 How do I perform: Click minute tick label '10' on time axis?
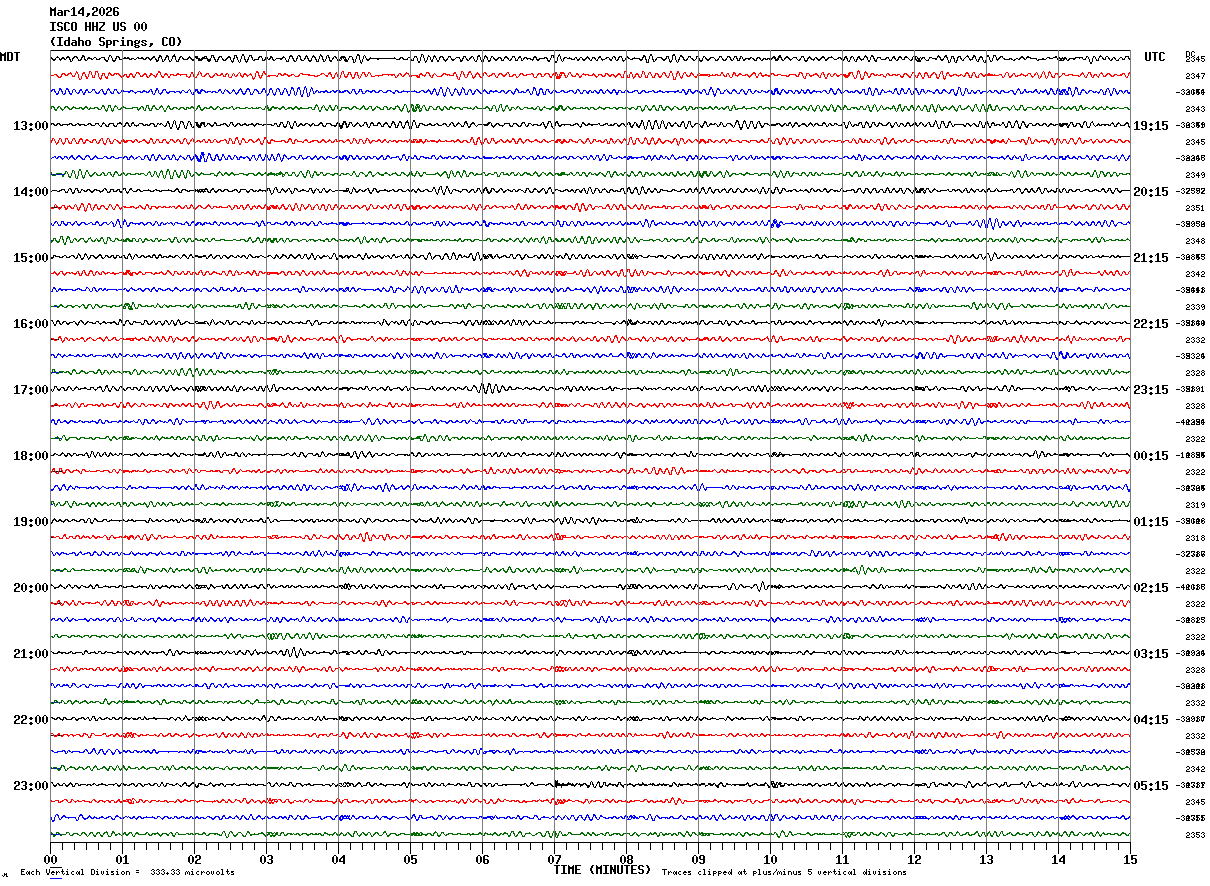[x=770, y=859]
